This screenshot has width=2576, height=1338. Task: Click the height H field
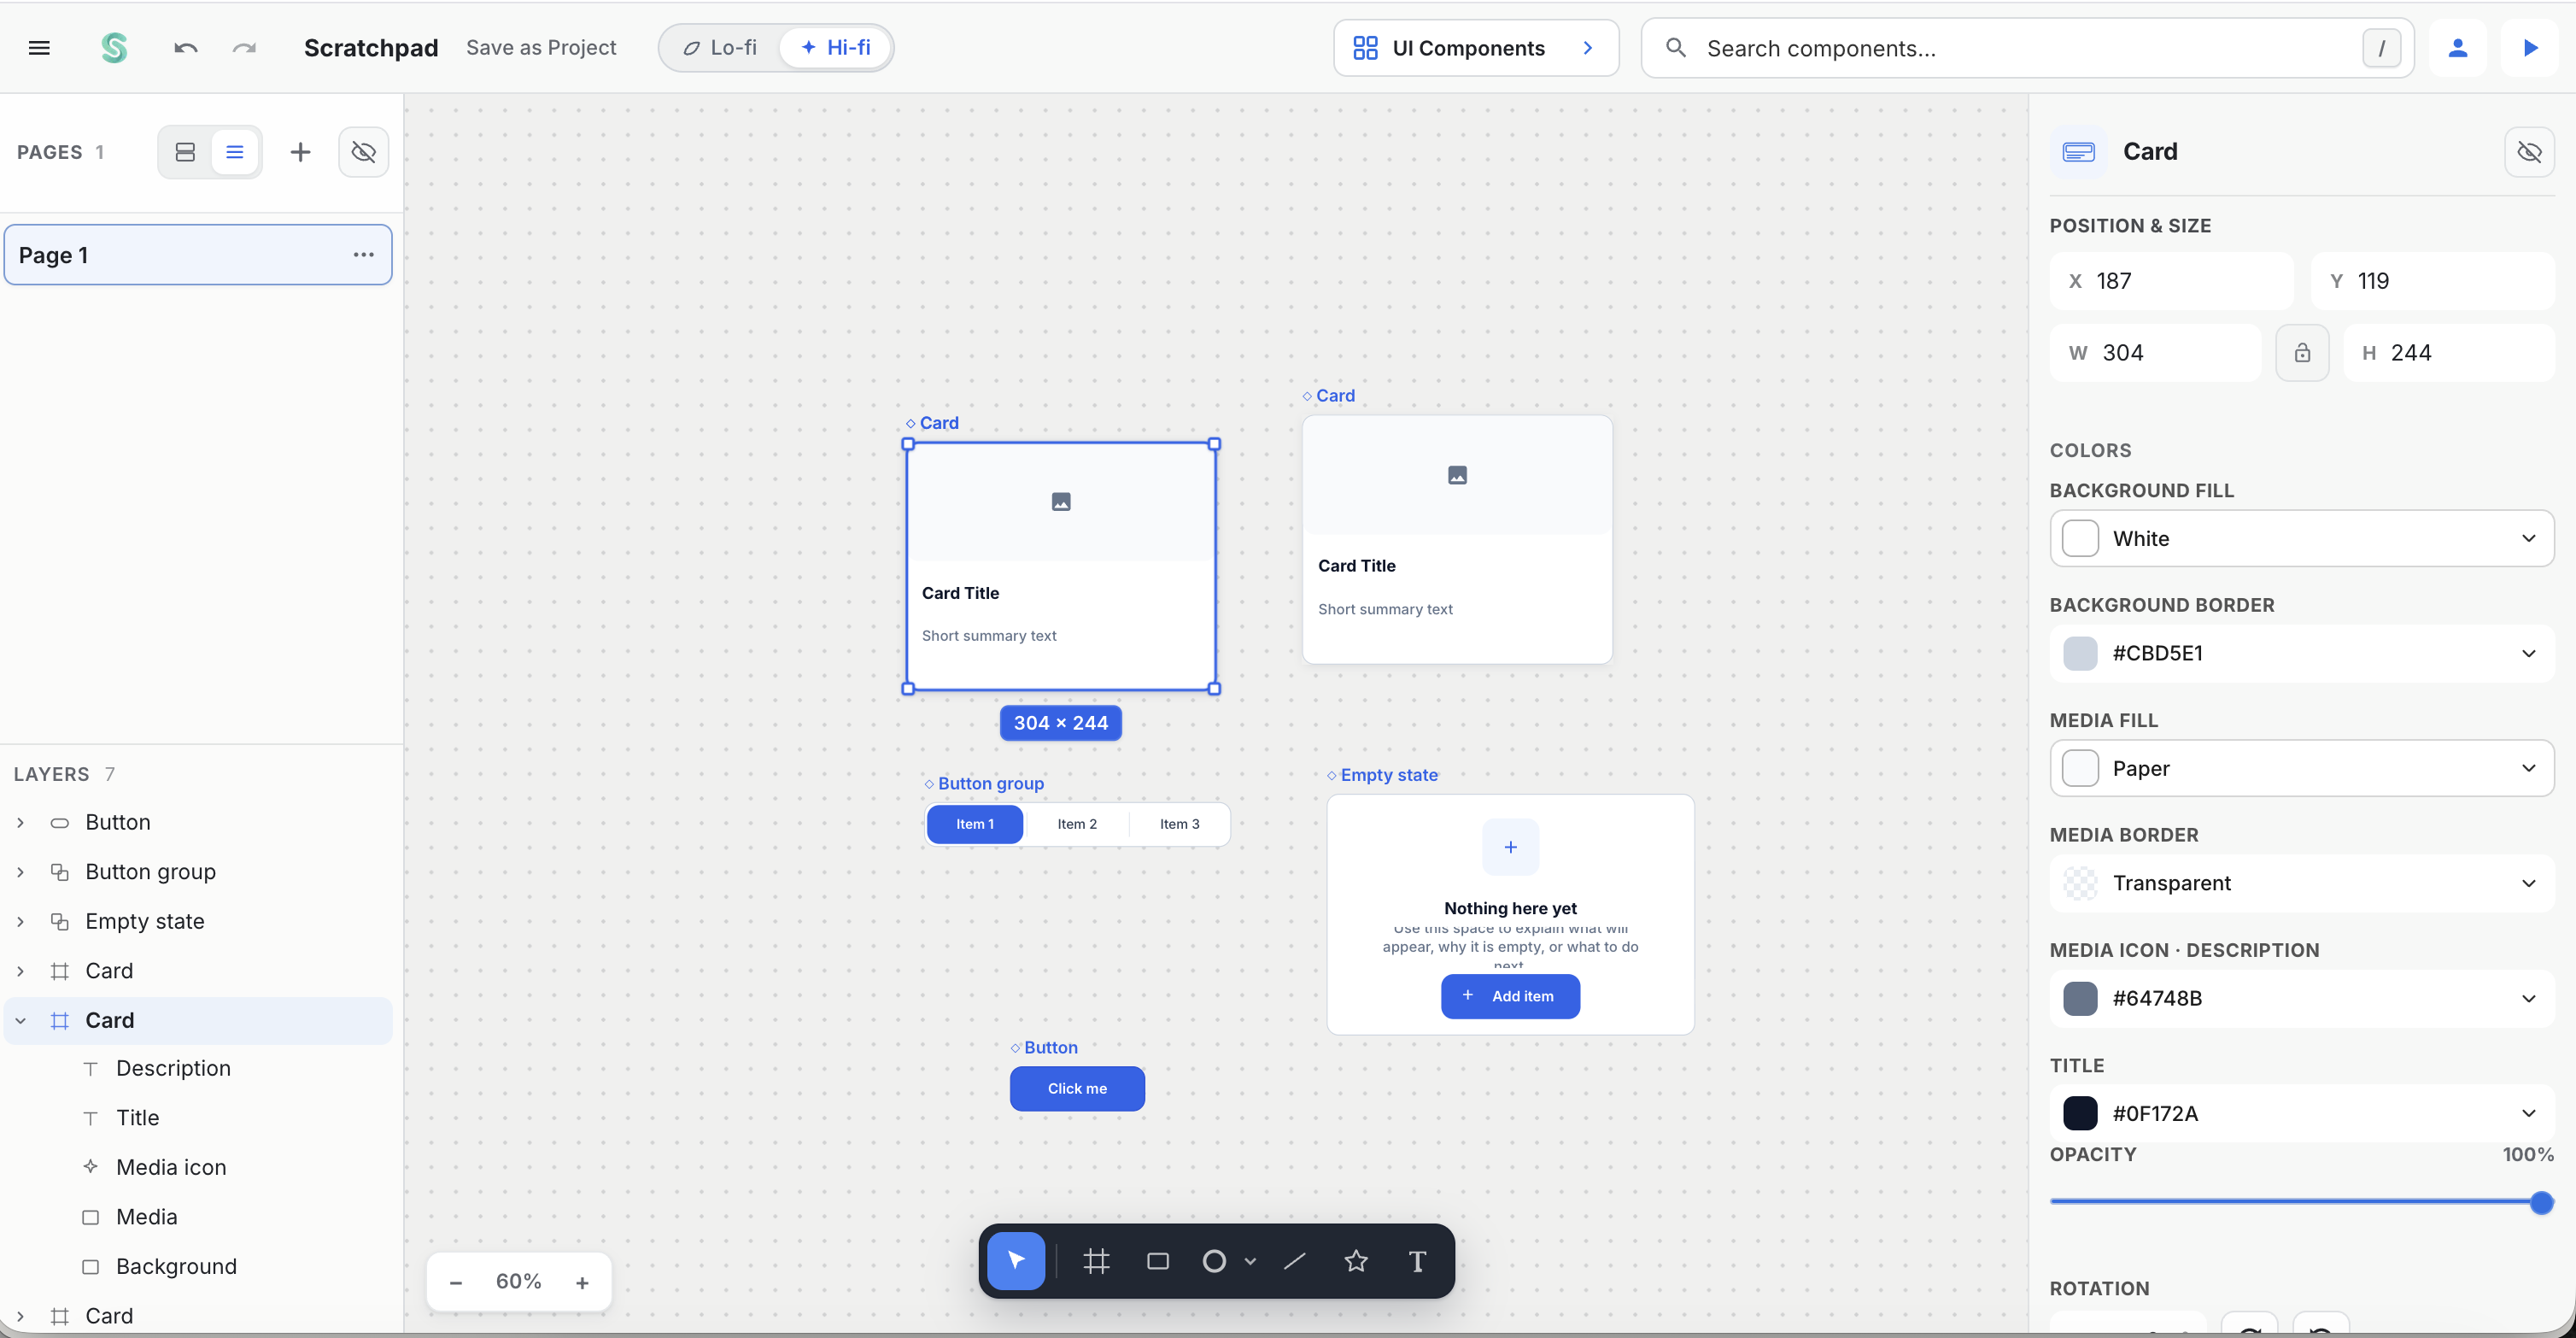(2449, 353)
